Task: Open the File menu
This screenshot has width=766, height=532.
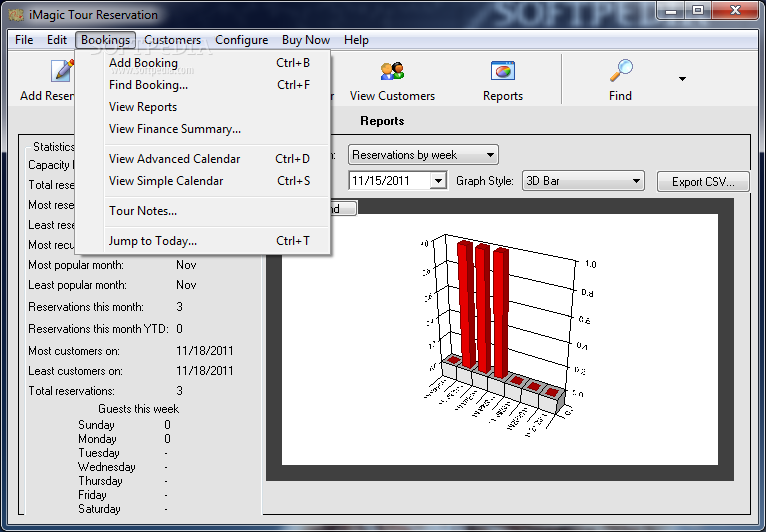Action: (x=24, y=40)
